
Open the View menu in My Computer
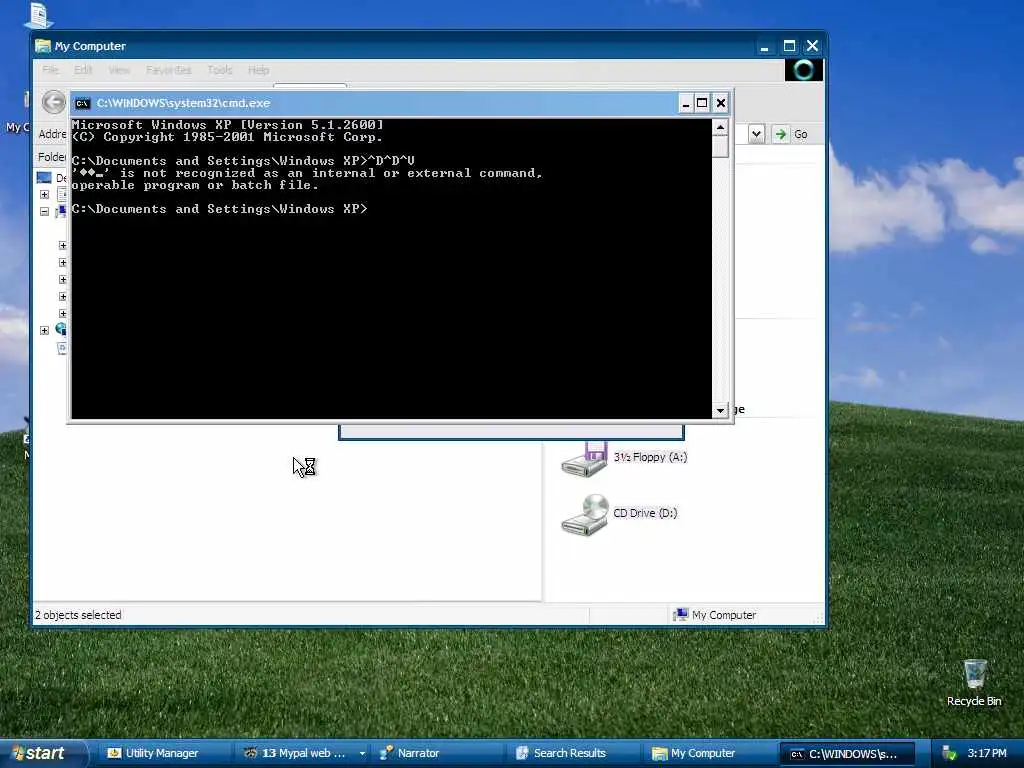(x=119, y=70)
